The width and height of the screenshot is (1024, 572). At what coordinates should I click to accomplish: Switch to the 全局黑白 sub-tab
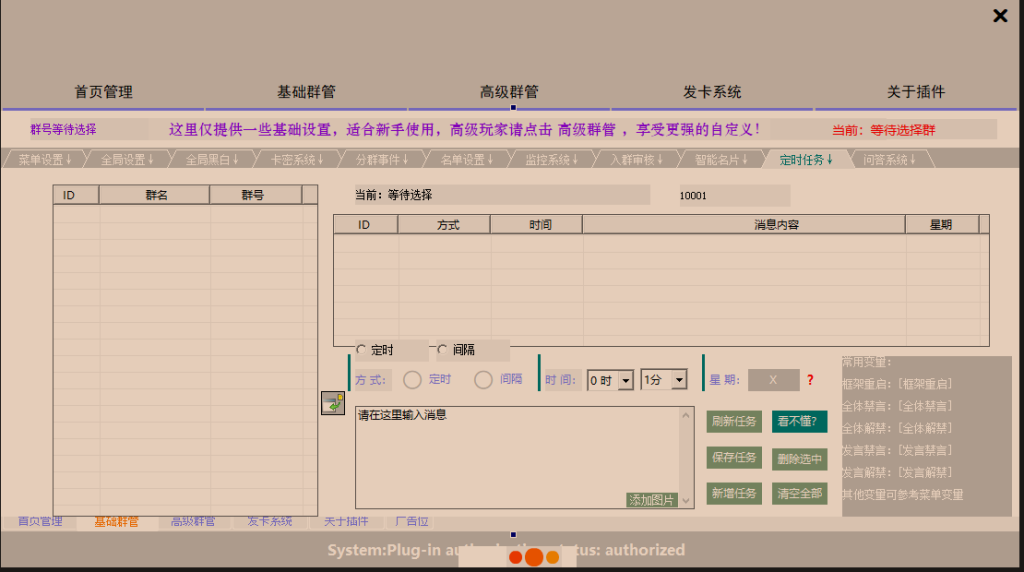[212, 159]
